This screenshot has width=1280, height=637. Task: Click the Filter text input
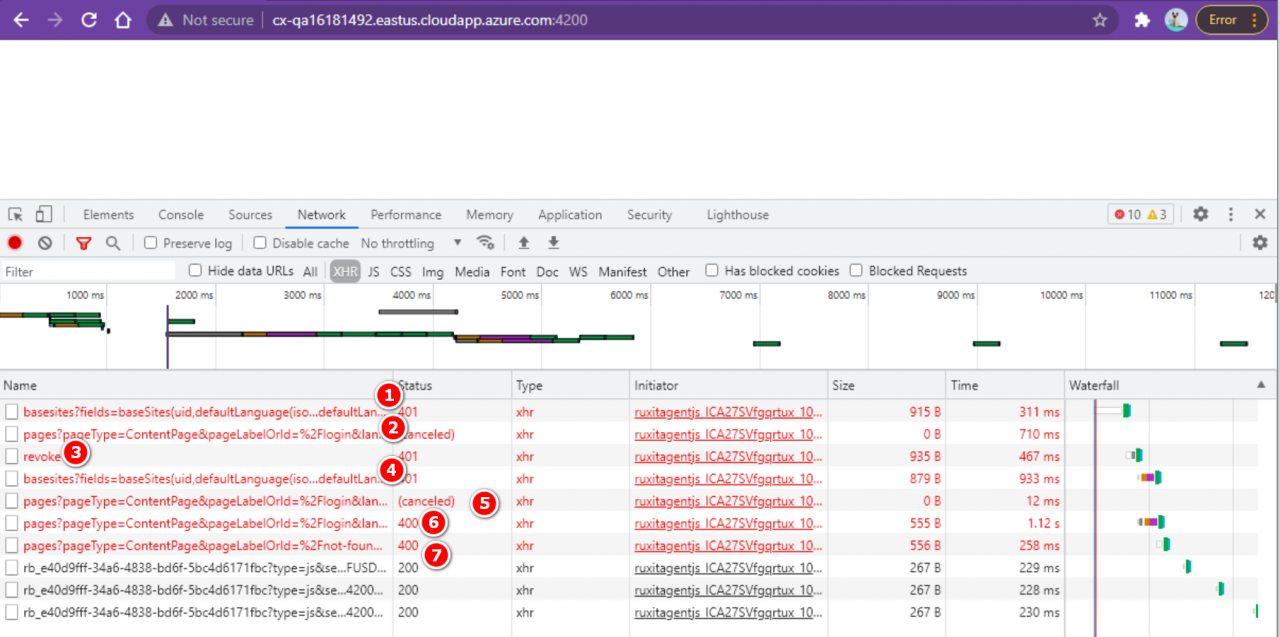[x=88, y=272]
